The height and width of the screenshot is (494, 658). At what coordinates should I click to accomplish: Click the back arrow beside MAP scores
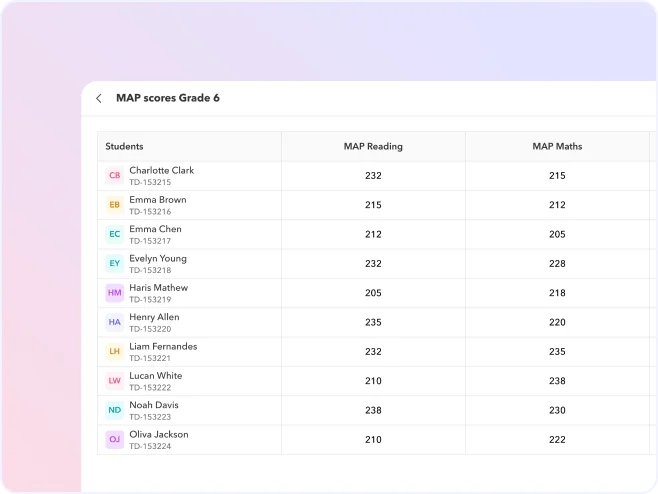99,98
